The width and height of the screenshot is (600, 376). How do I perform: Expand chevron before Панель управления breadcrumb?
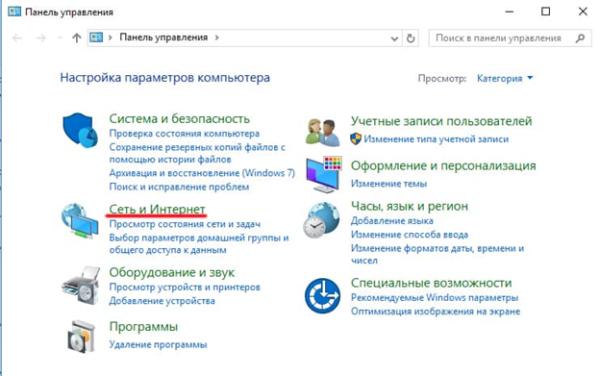110,37
